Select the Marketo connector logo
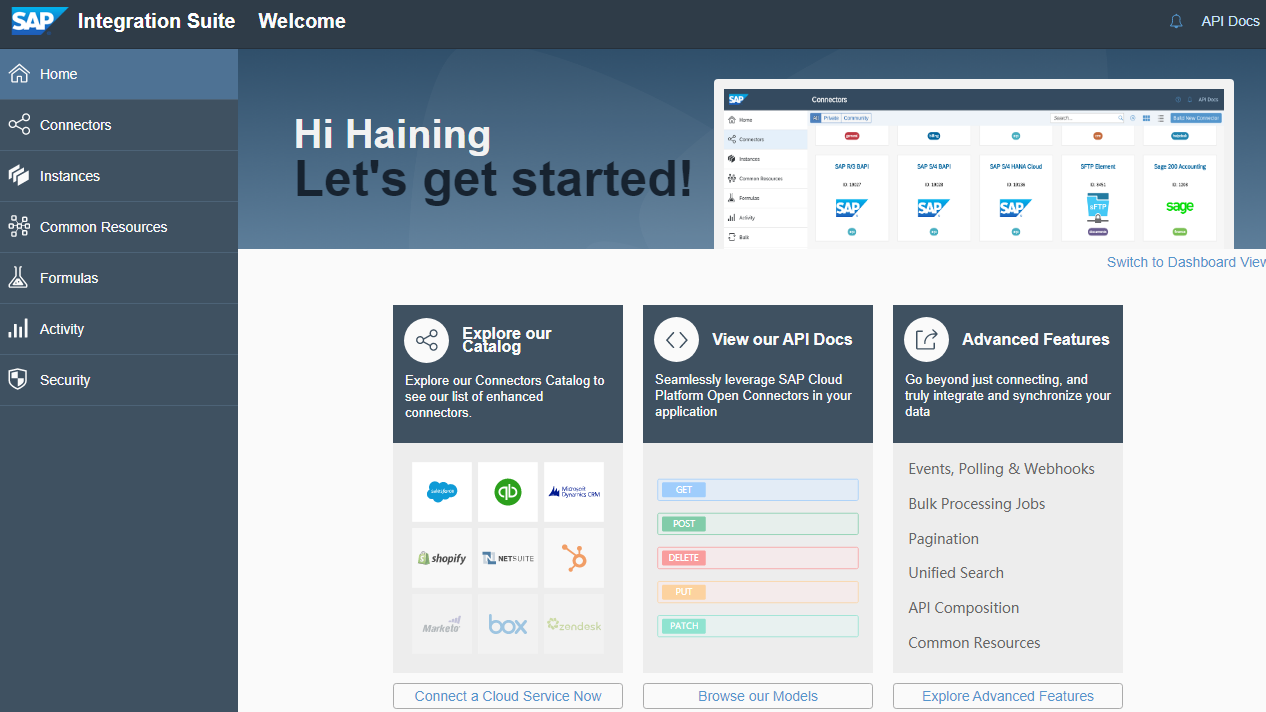Screen dimensions: 1266x712 click(442, 624)
